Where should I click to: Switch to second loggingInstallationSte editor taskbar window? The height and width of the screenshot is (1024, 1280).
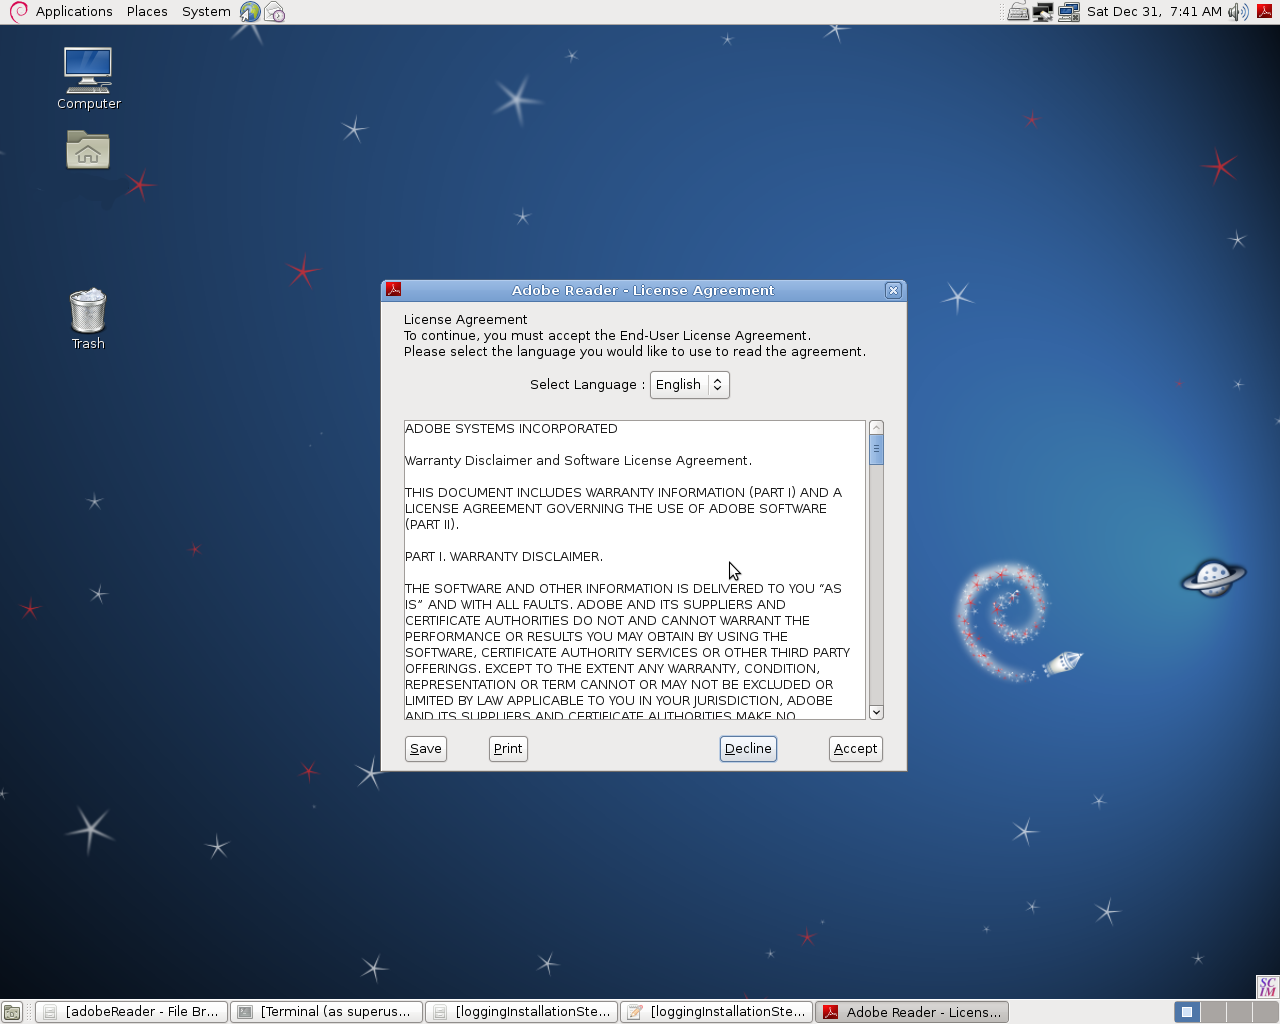(716, 1012)
